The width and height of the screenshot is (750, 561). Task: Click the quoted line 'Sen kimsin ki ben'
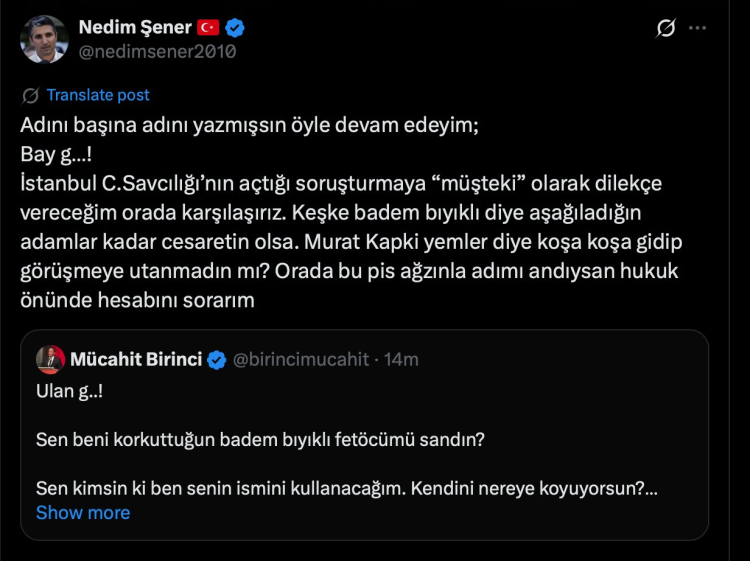(x=345, y=490)
